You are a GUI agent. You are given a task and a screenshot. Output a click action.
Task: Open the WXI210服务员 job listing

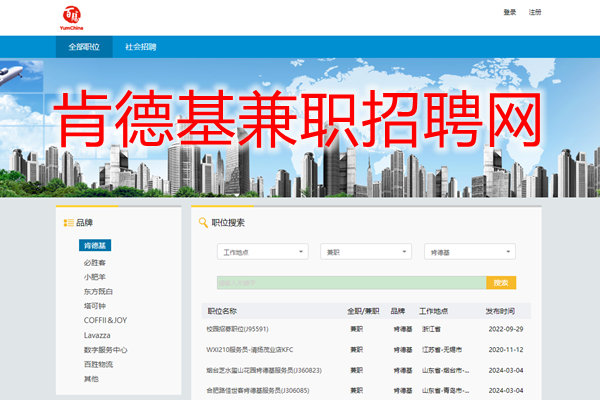pyautogui.click(x=249, y=349)
